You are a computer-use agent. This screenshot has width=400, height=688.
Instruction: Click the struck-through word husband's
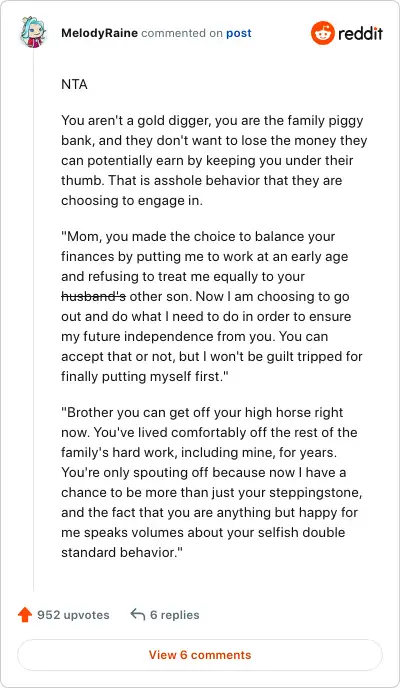click(x=93, y=297)
